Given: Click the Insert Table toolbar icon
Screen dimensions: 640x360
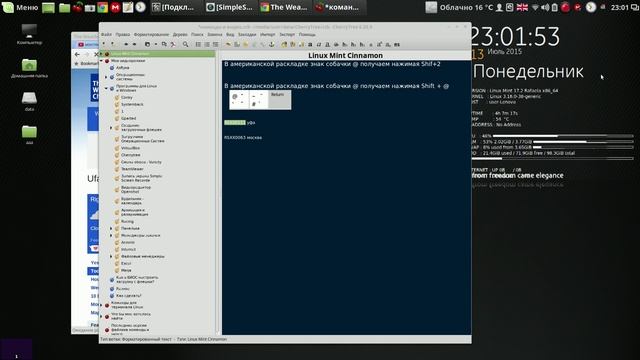Looking at the screenshot, I should pos(236,44).
